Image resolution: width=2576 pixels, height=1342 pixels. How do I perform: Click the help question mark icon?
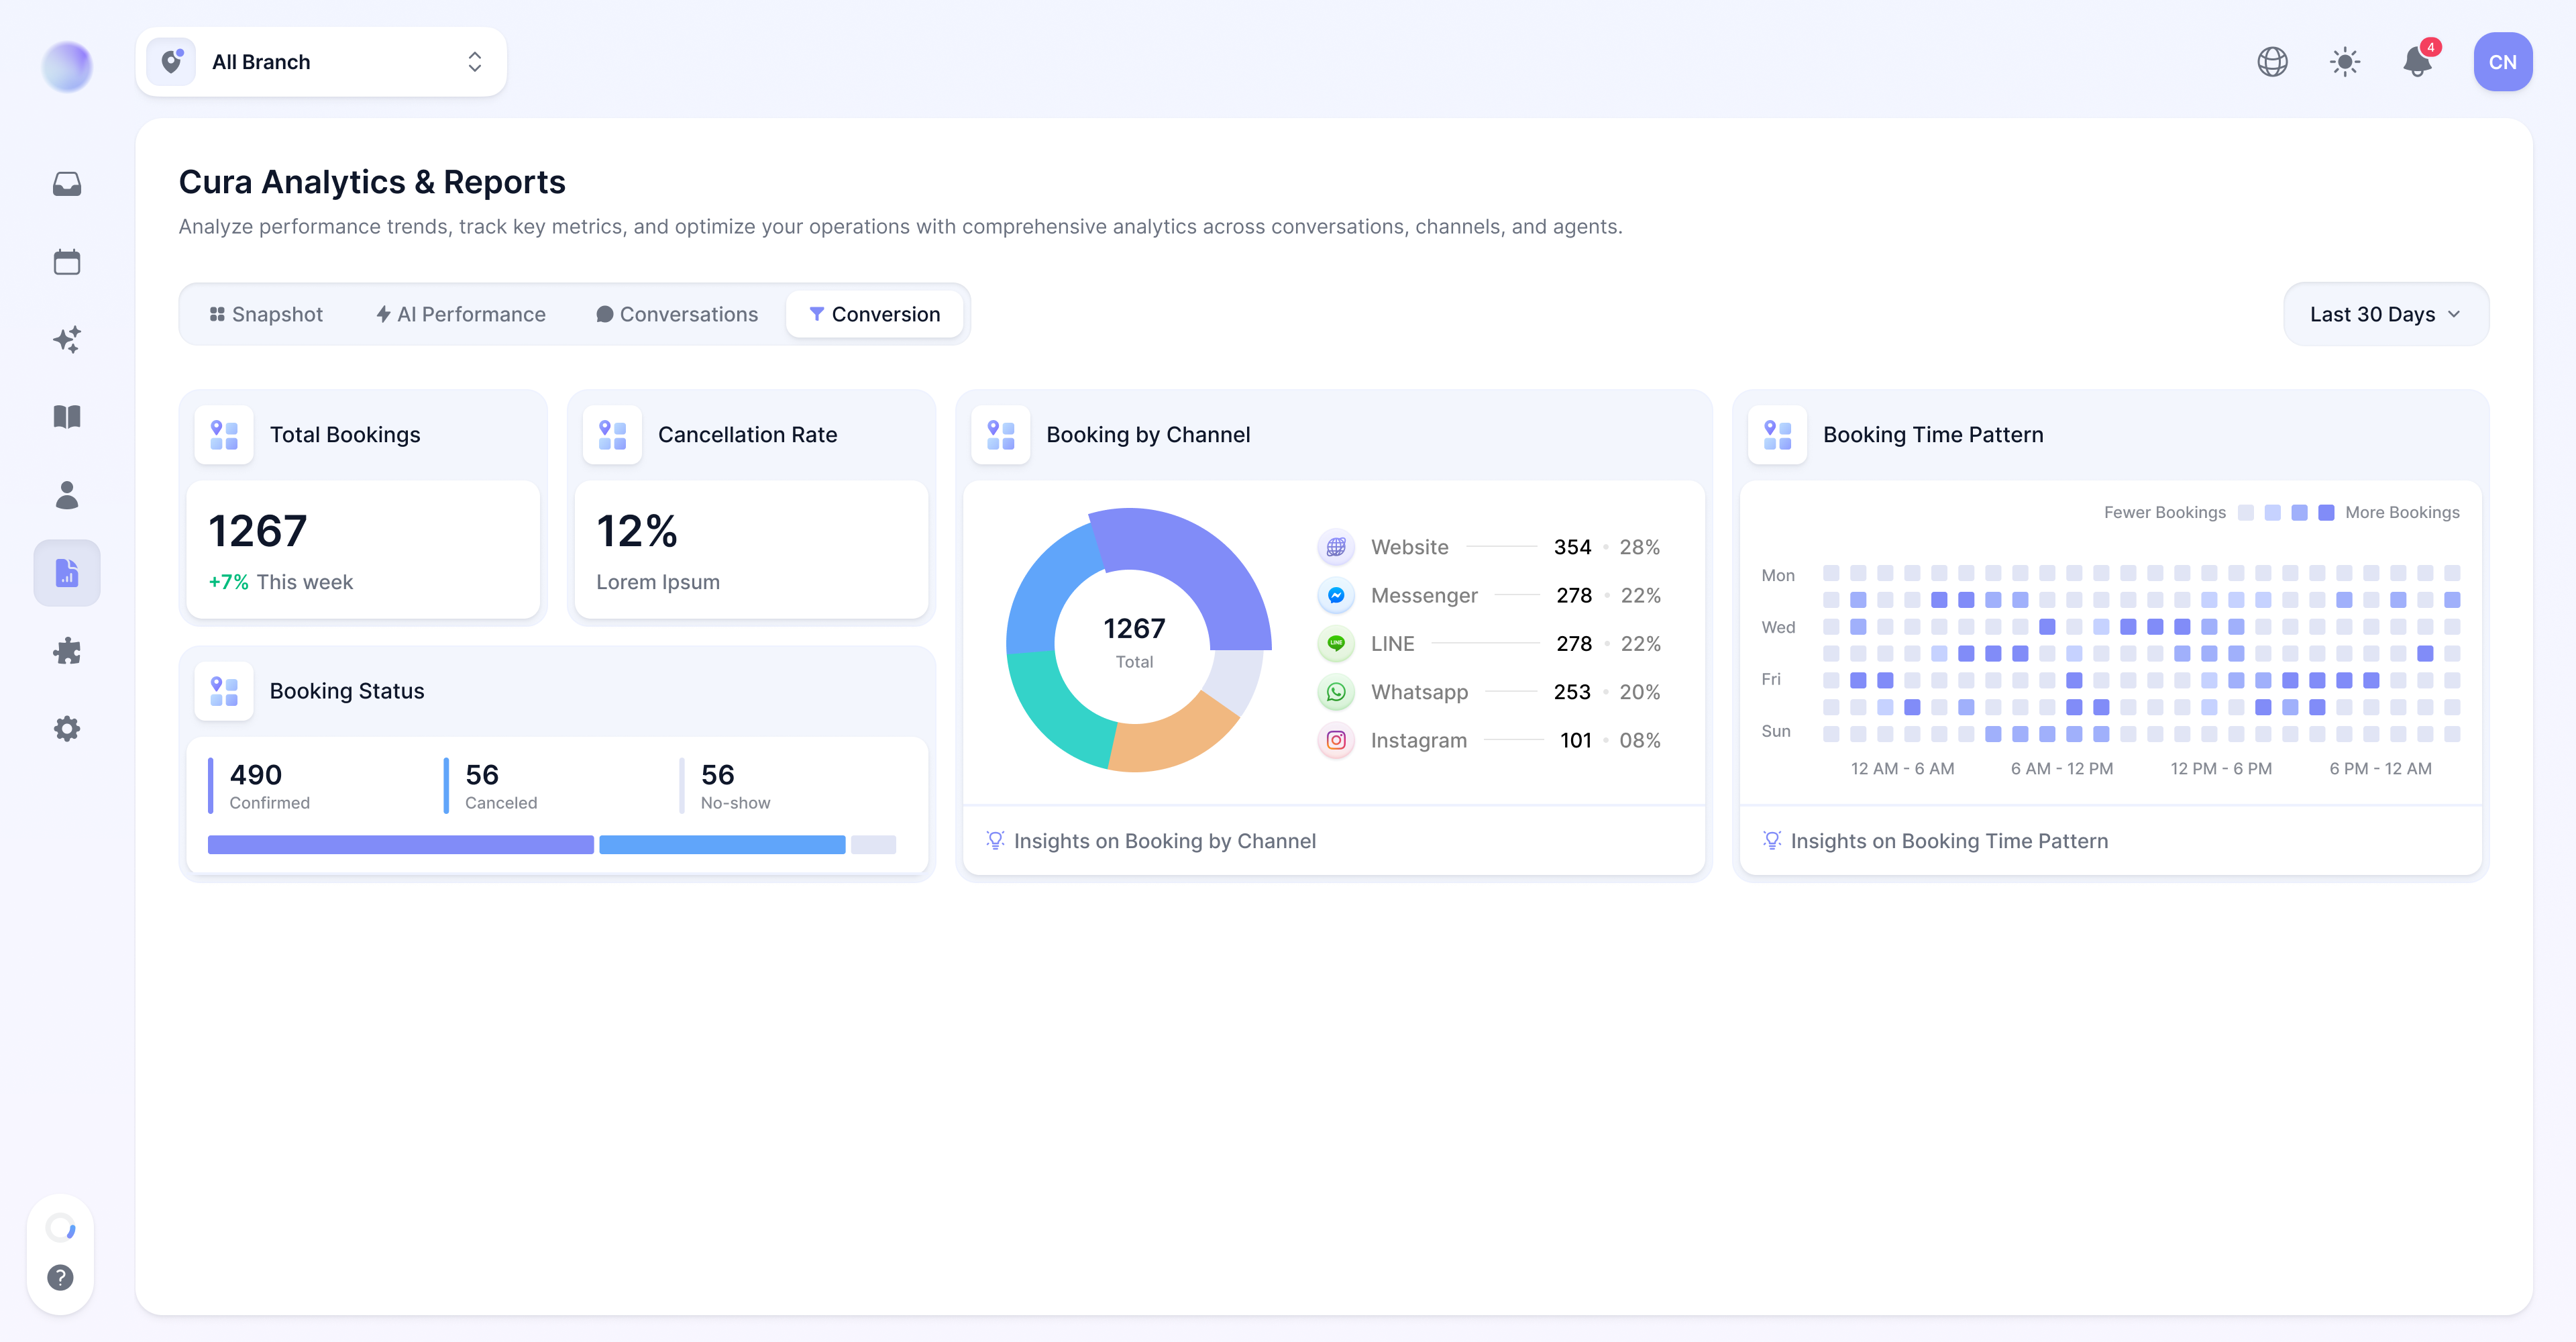click(x=61, y=1277)
